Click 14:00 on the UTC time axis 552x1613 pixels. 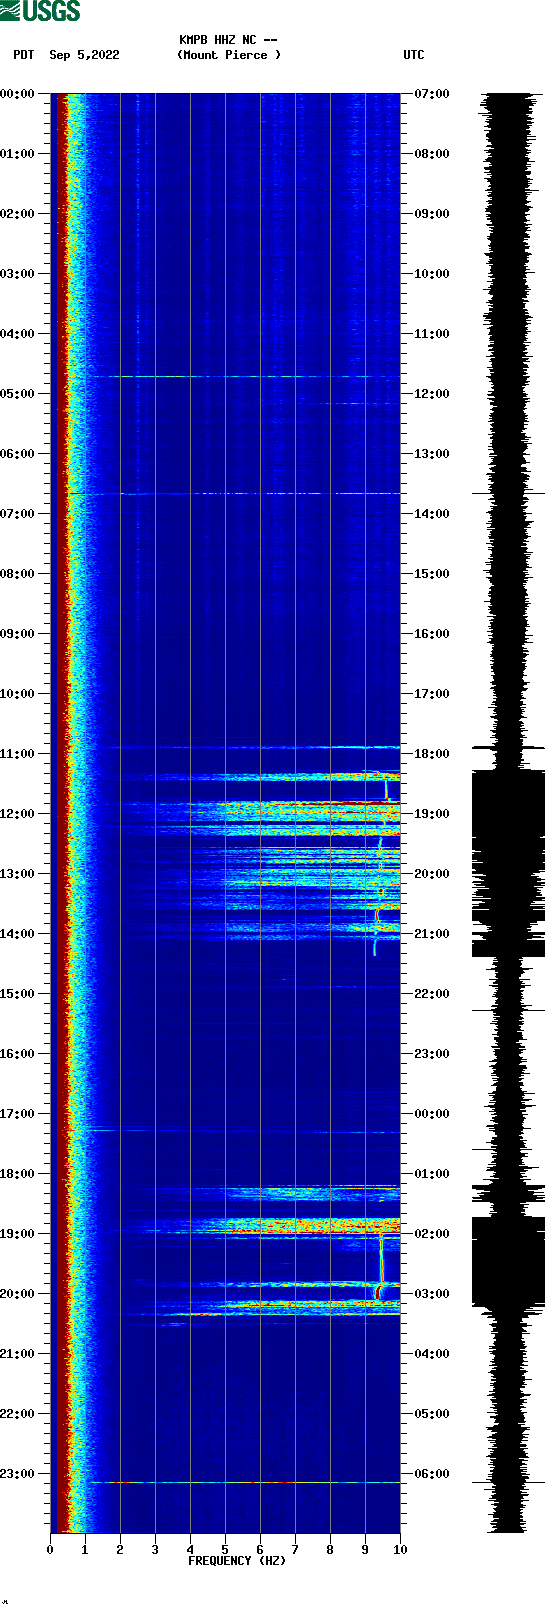(x=432, y=514)
